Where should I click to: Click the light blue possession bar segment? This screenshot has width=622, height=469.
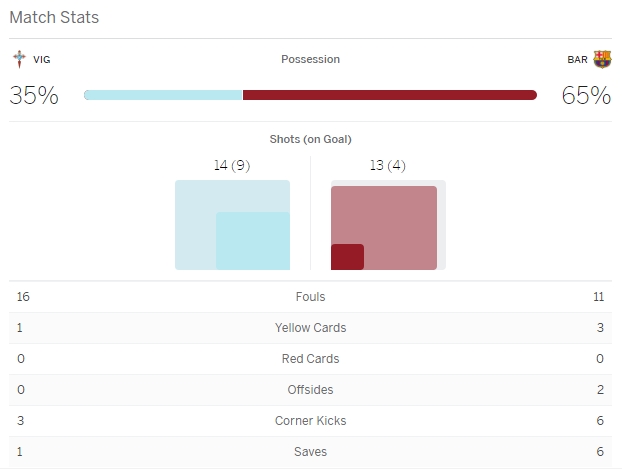163,95
